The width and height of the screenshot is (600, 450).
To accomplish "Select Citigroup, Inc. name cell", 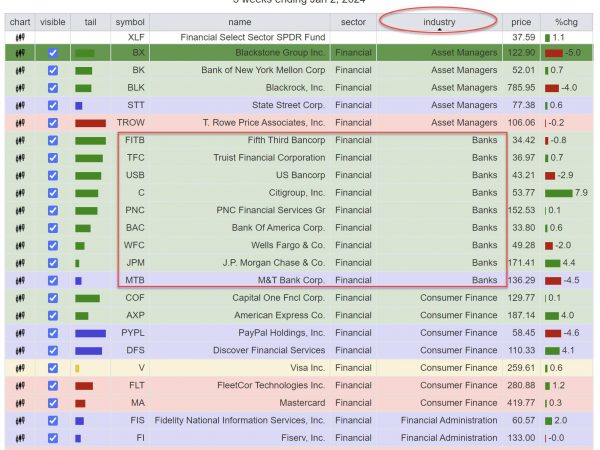I will (297, 193).
